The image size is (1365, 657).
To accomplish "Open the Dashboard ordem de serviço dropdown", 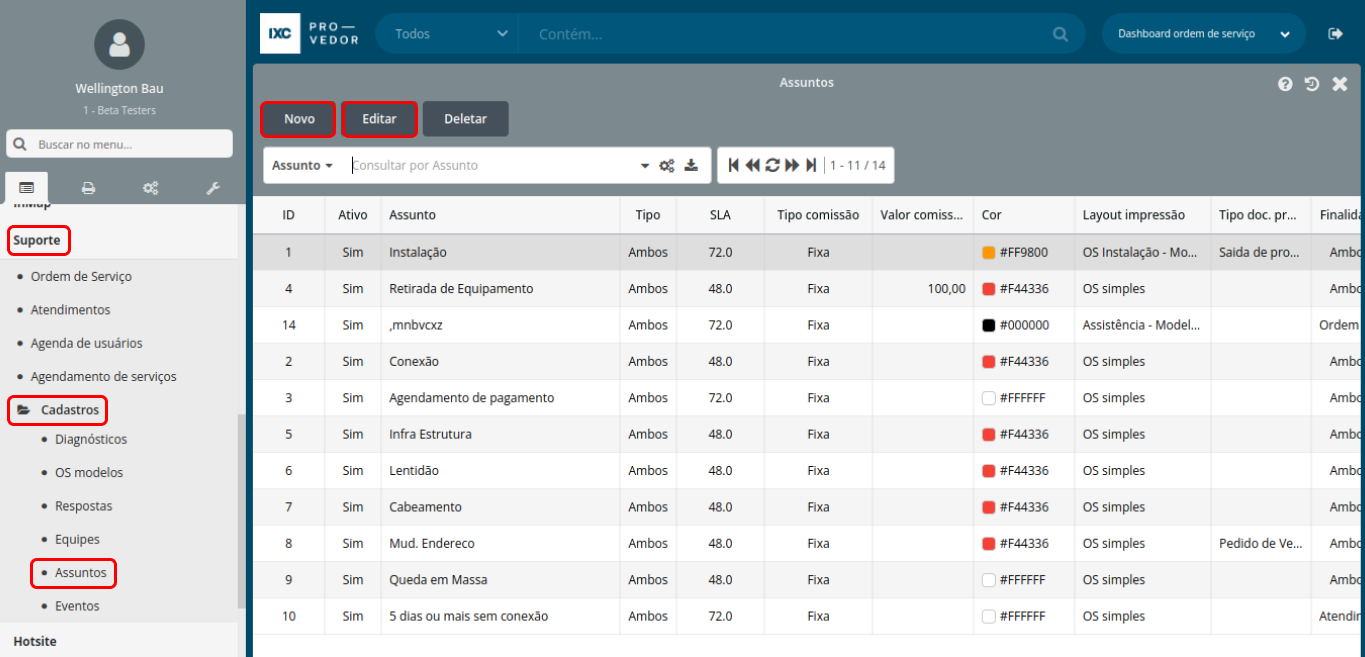I will tap(1204, 34).
